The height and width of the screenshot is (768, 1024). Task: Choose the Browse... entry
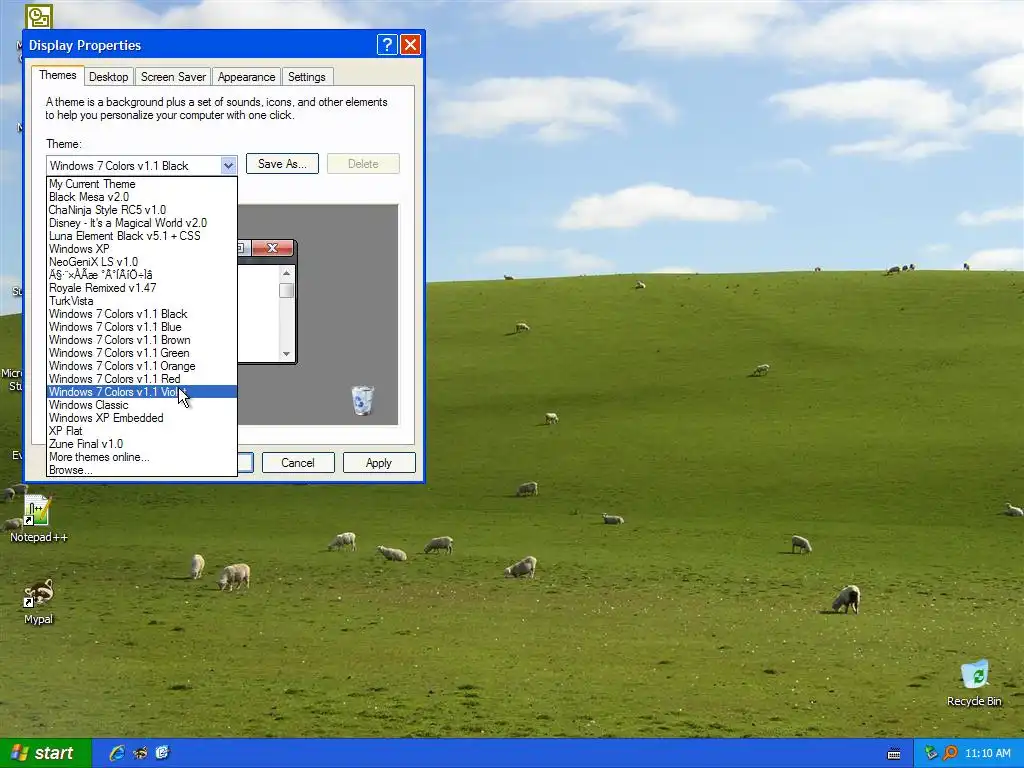[142, 470]
